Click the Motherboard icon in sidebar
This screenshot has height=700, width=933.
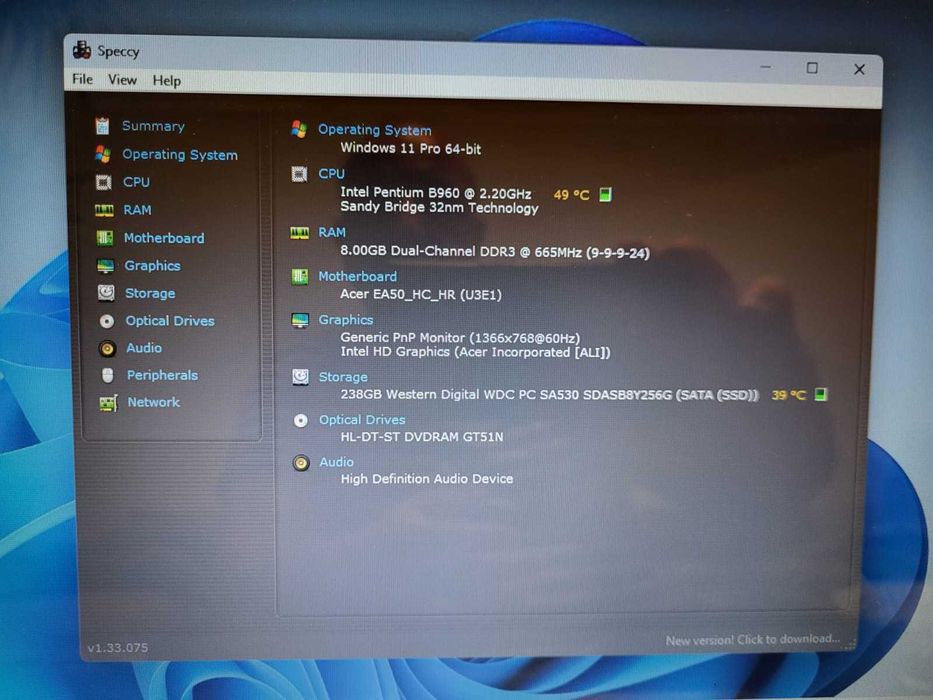(x=105, y=238)
